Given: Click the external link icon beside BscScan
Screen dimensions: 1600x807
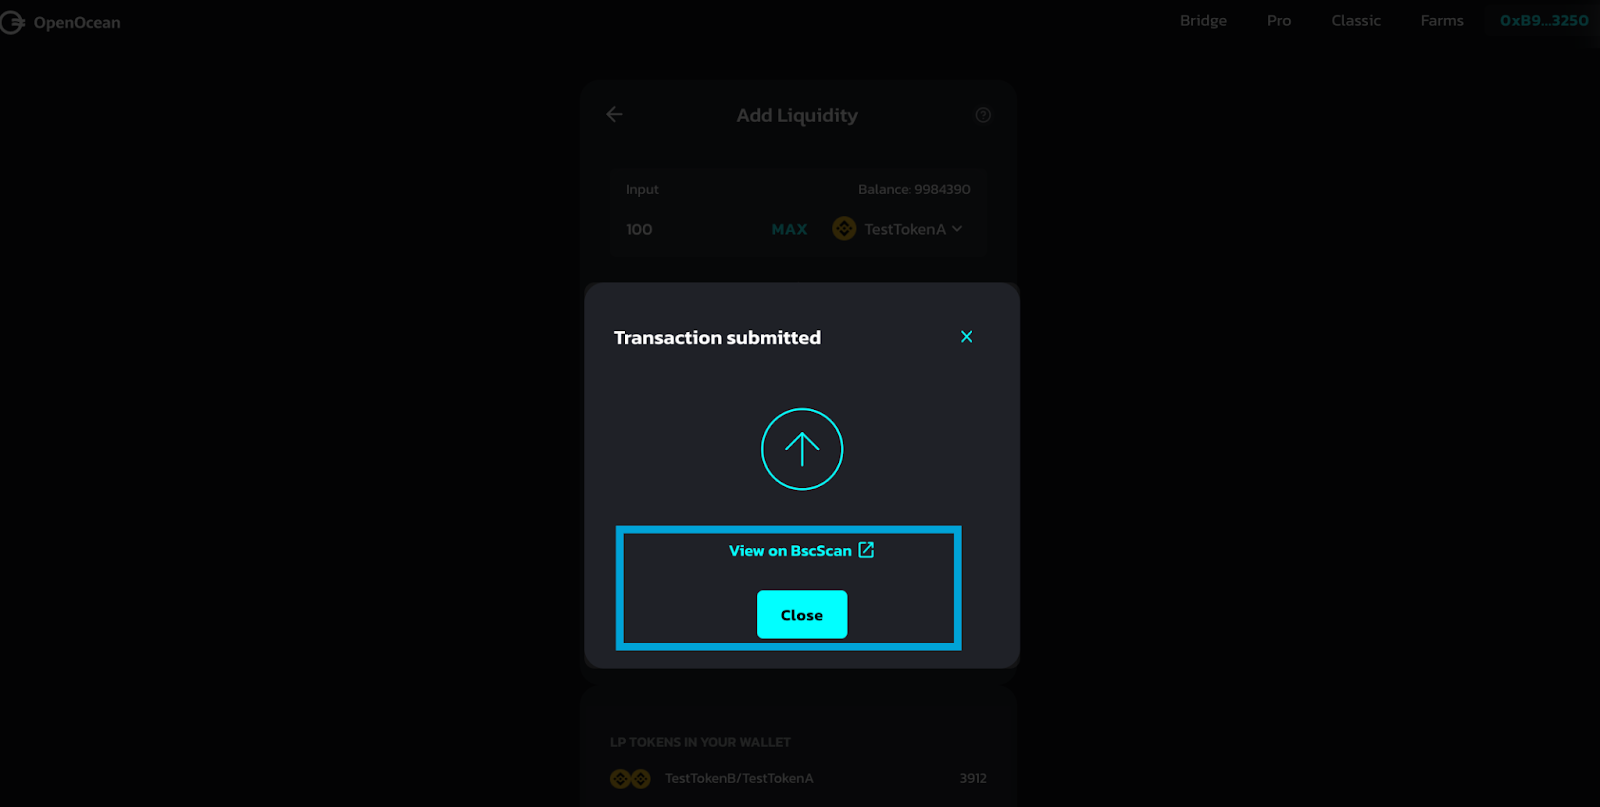Looking at the screenshot, I should [866, 550].
